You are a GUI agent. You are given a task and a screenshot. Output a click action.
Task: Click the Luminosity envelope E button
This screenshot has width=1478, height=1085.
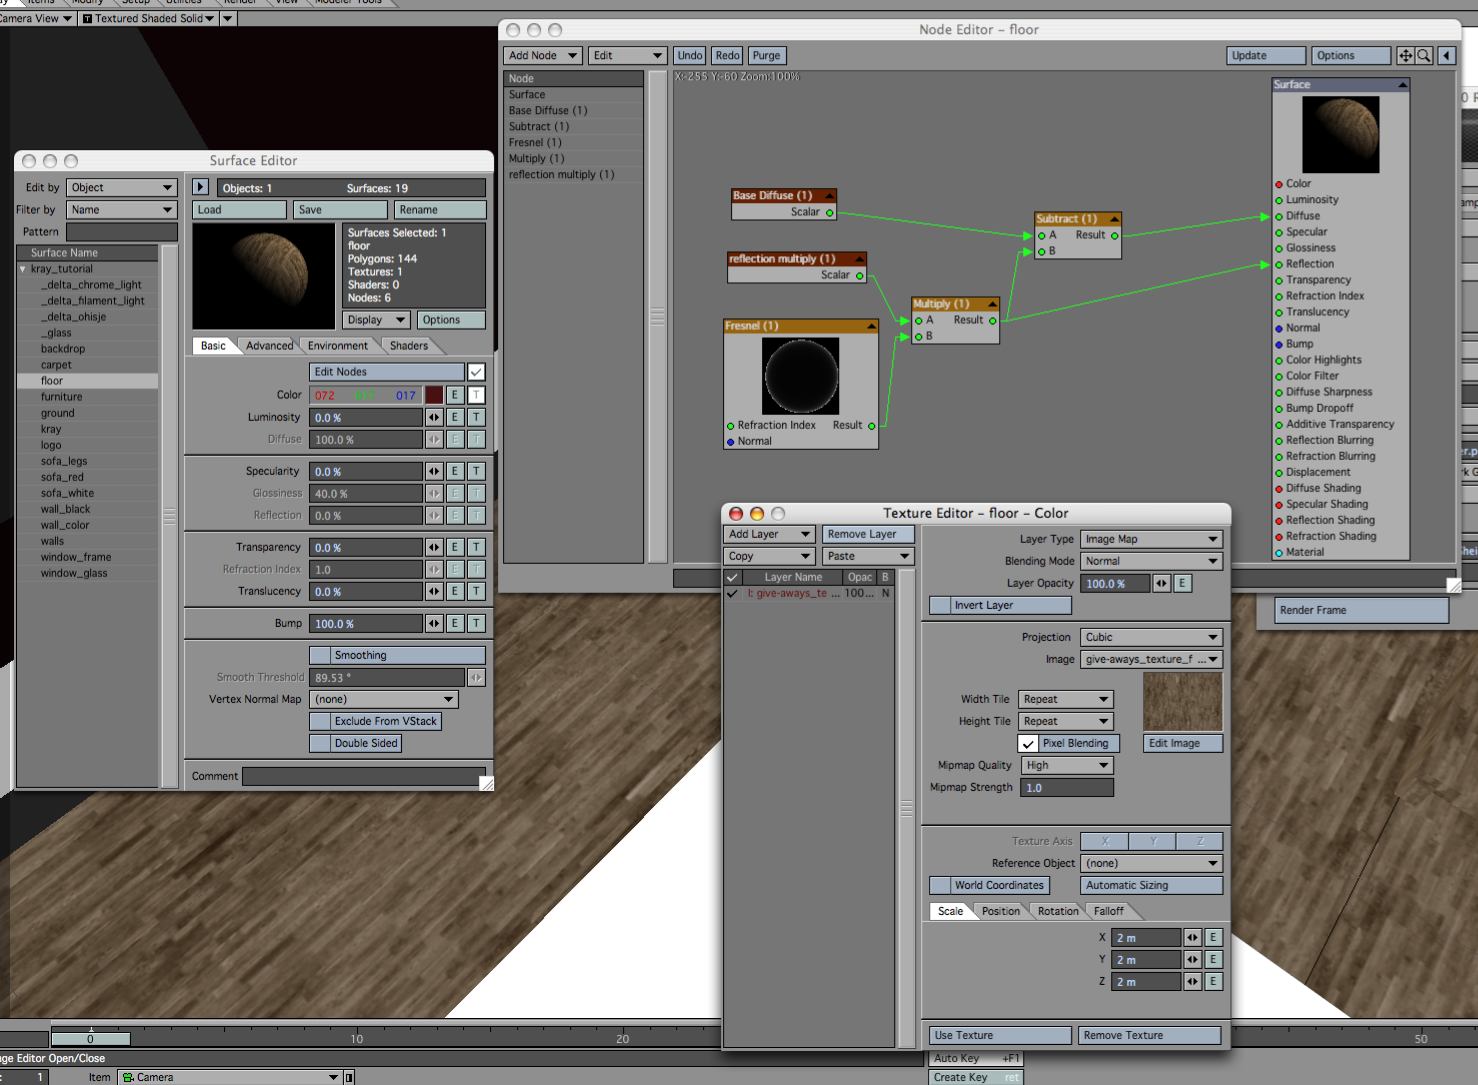pyautogui.click(x=455, y=417)
